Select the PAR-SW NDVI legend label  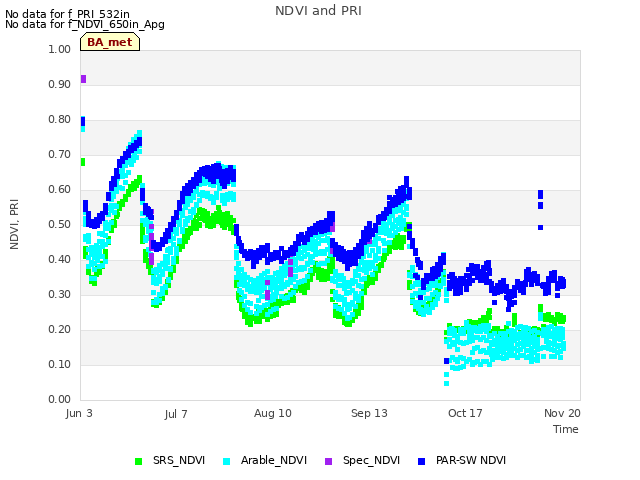(471, 460)
